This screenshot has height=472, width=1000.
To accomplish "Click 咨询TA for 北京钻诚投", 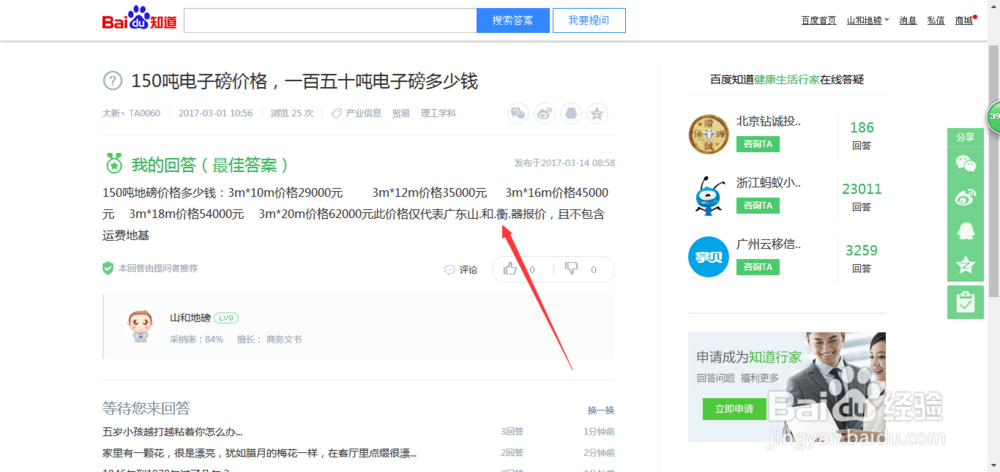I will 758,145.
